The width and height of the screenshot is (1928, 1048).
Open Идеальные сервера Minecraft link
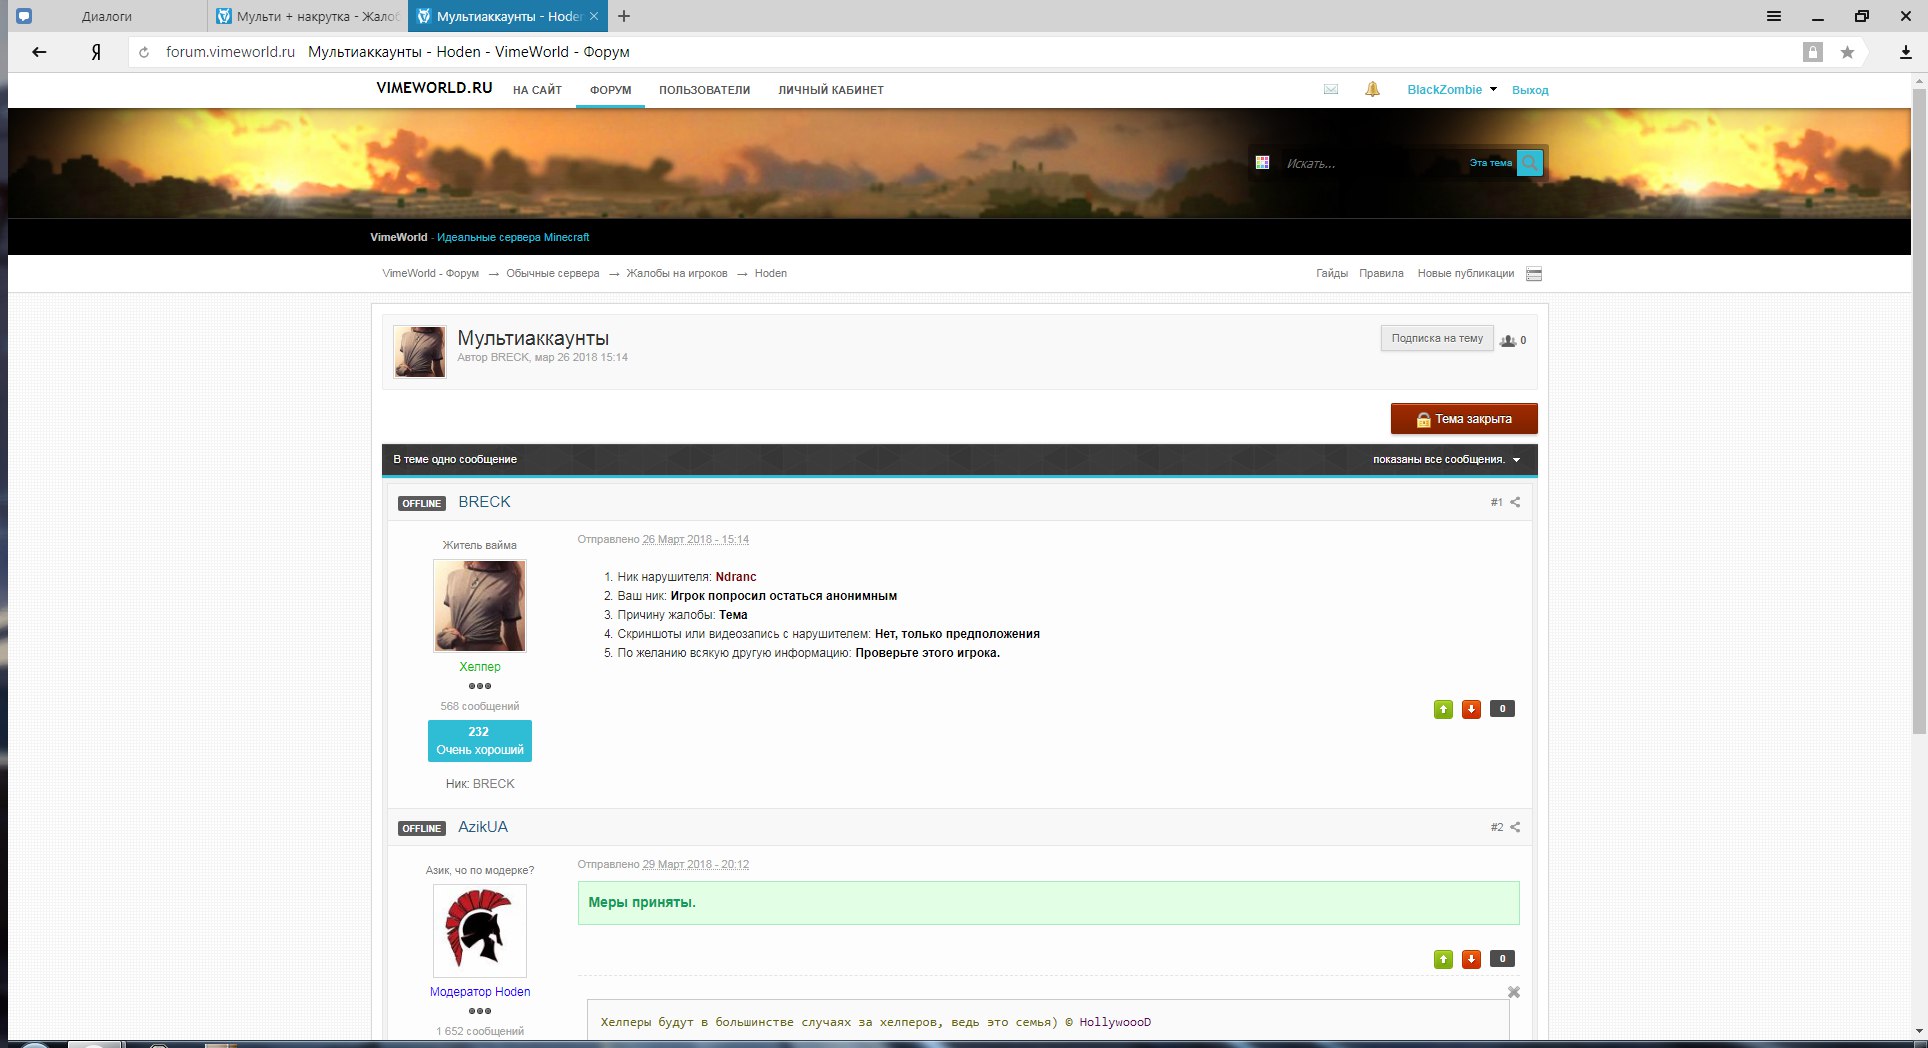point(513,237)
